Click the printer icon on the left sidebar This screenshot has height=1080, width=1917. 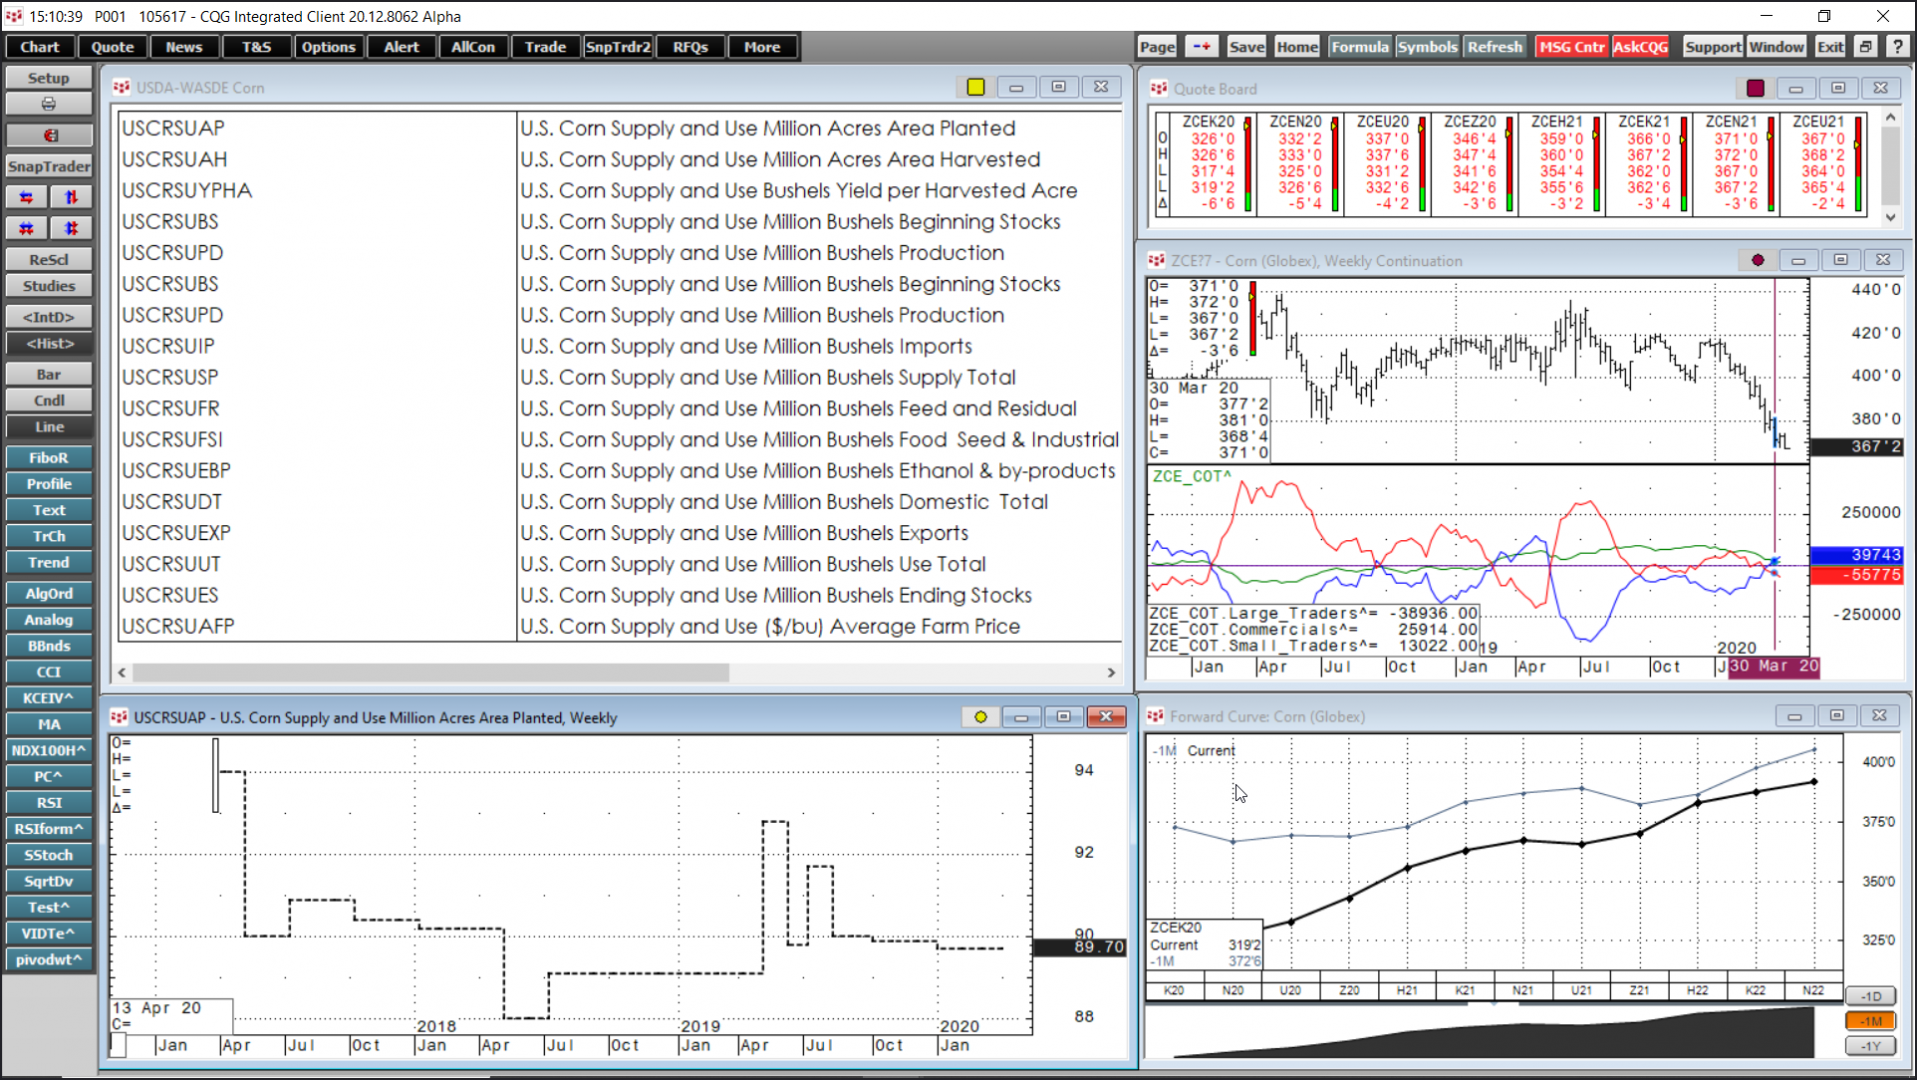(x=47, y=103)
